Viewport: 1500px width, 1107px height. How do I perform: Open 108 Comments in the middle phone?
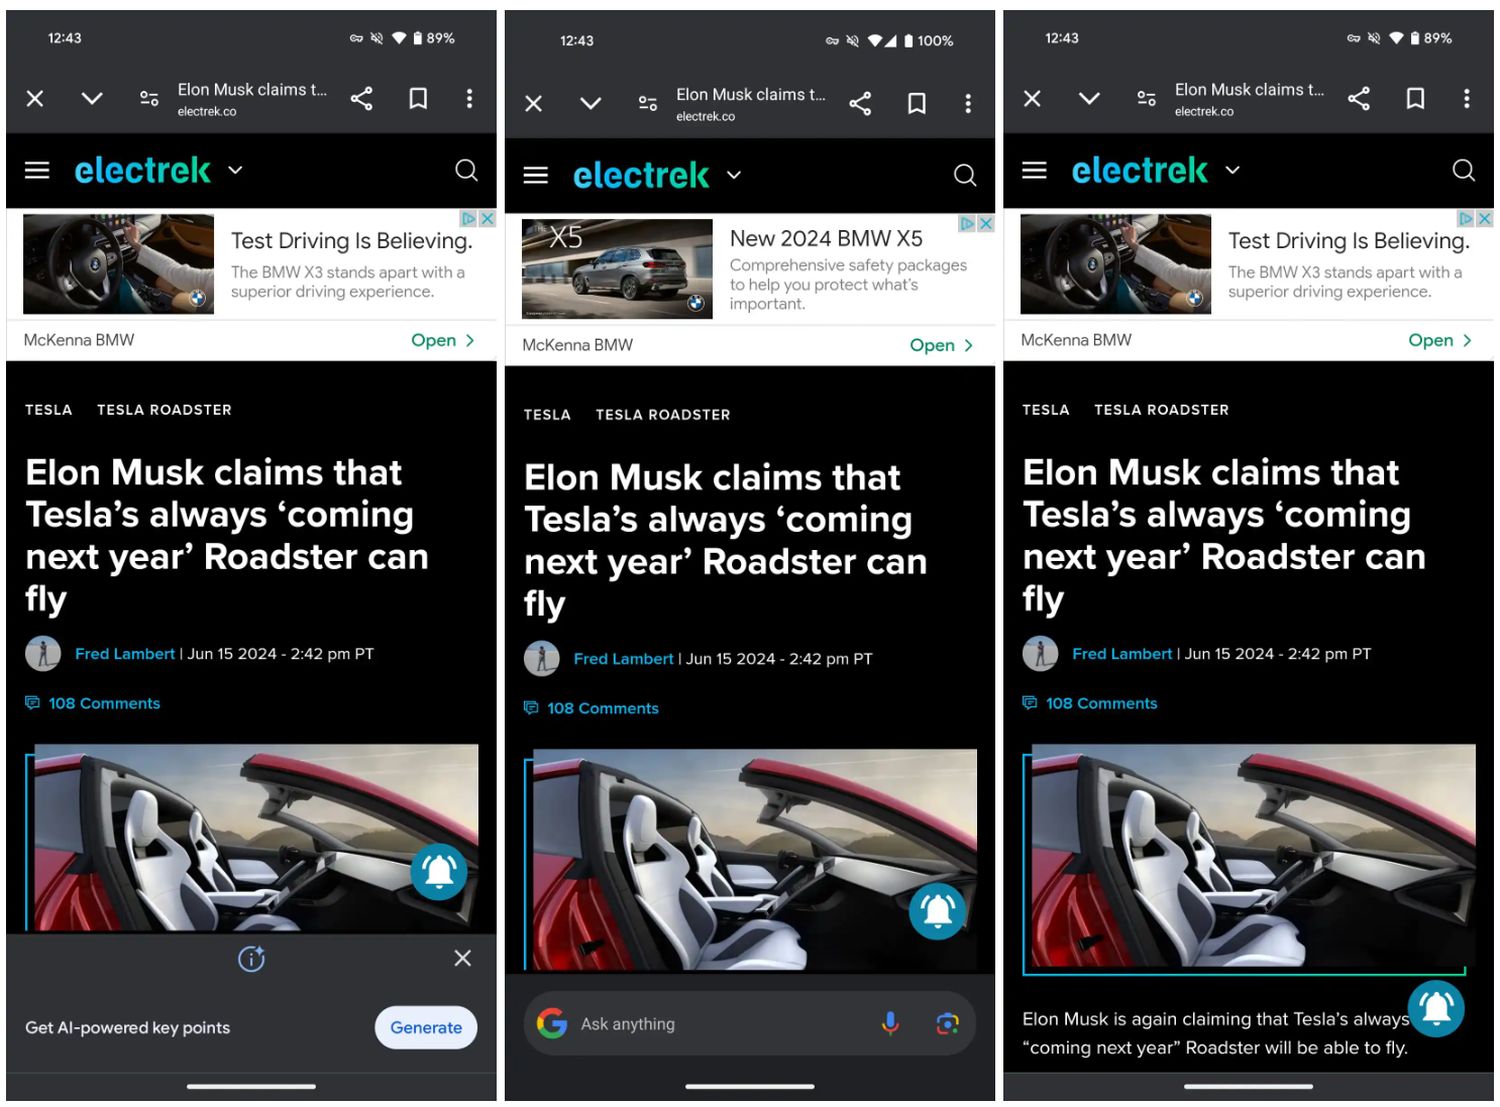tap(602, 708)
